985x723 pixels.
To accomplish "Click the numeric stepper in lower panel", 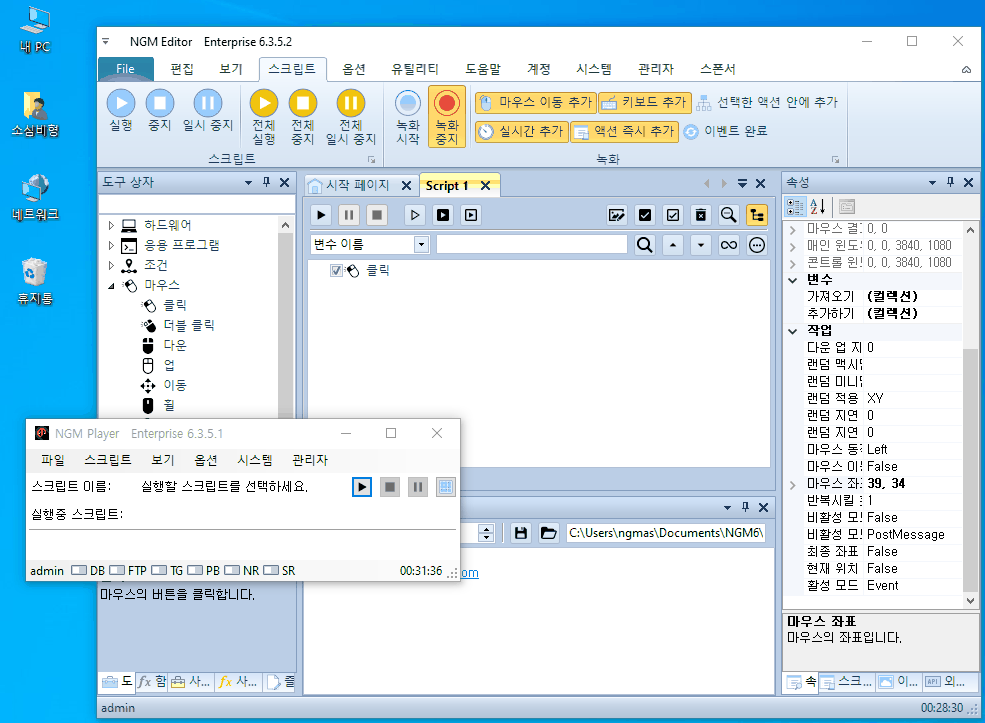I will pyautogui.click(x=486, y=533).
